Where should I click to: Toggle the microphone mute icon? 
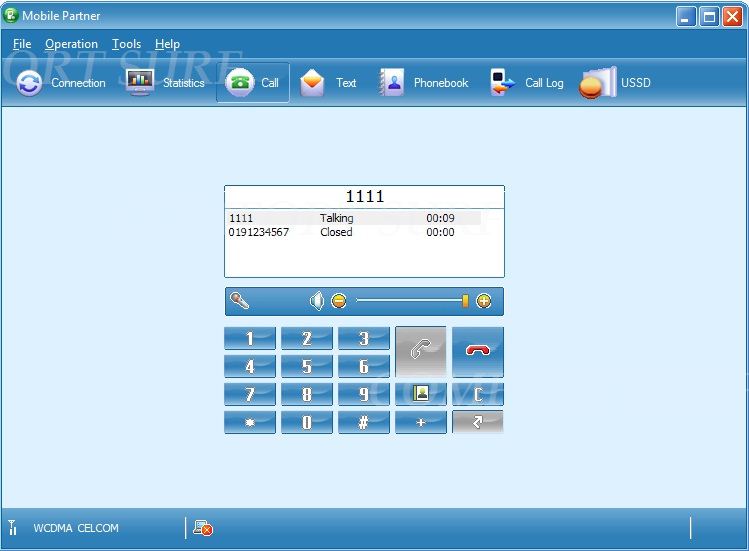pos(239,301)
